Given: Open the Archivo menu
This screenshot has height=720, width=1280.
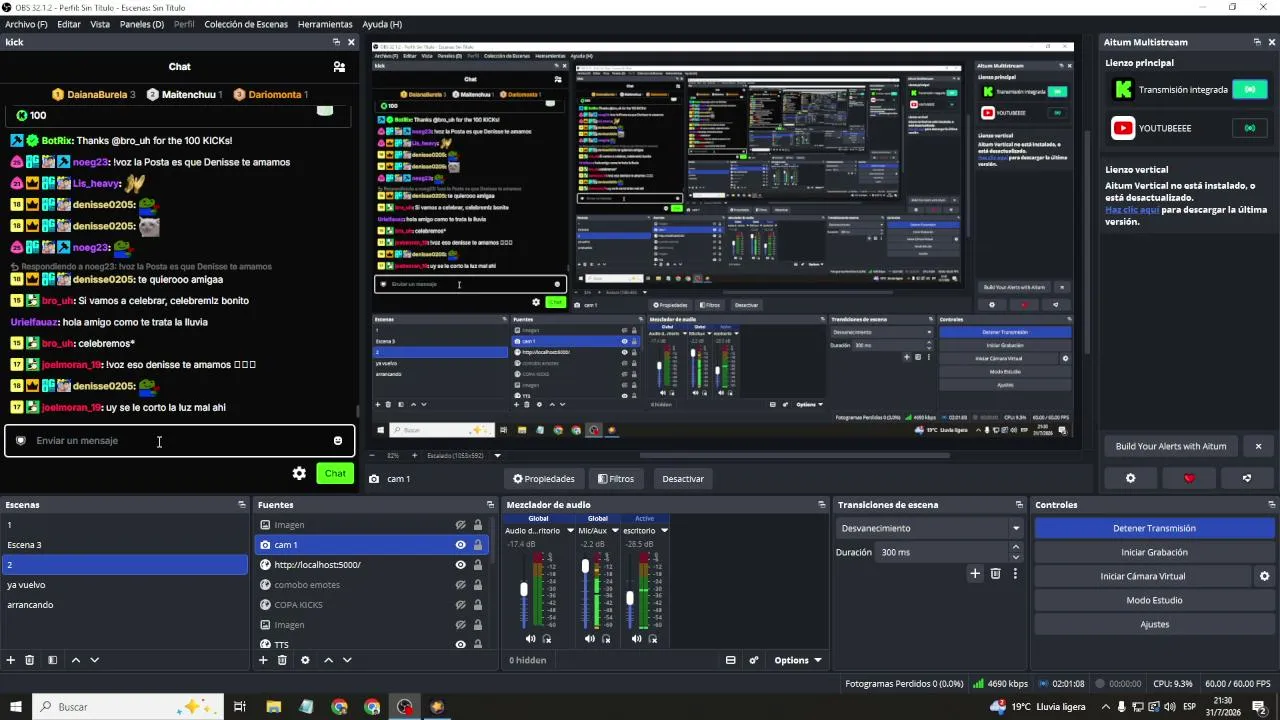Looking at the screenshot, I should coord(26,24).
